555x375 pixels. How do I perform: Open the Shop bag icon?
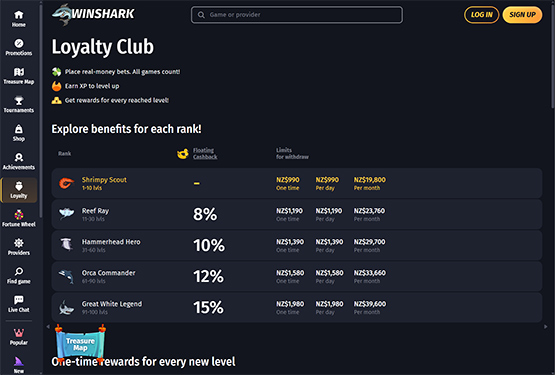(19, 129)
